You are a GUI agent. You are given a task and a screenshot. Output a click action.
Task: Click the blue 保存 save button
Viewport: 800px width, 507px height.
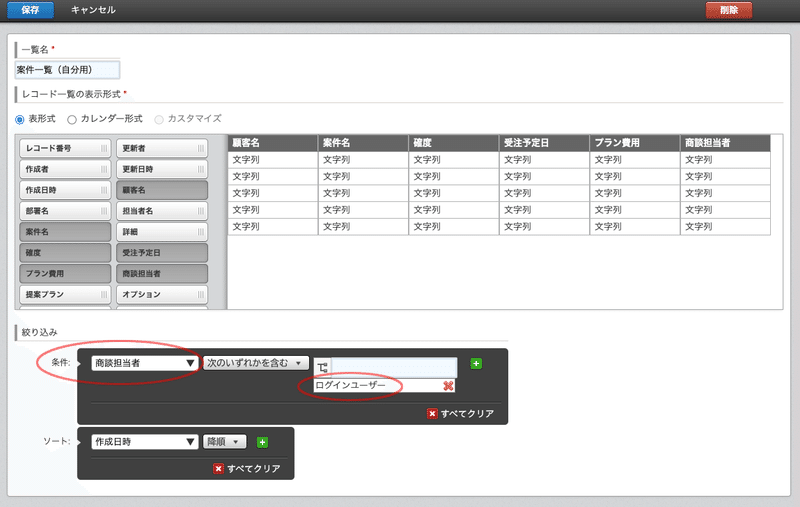pyautogui.click(x=30, y=10)
